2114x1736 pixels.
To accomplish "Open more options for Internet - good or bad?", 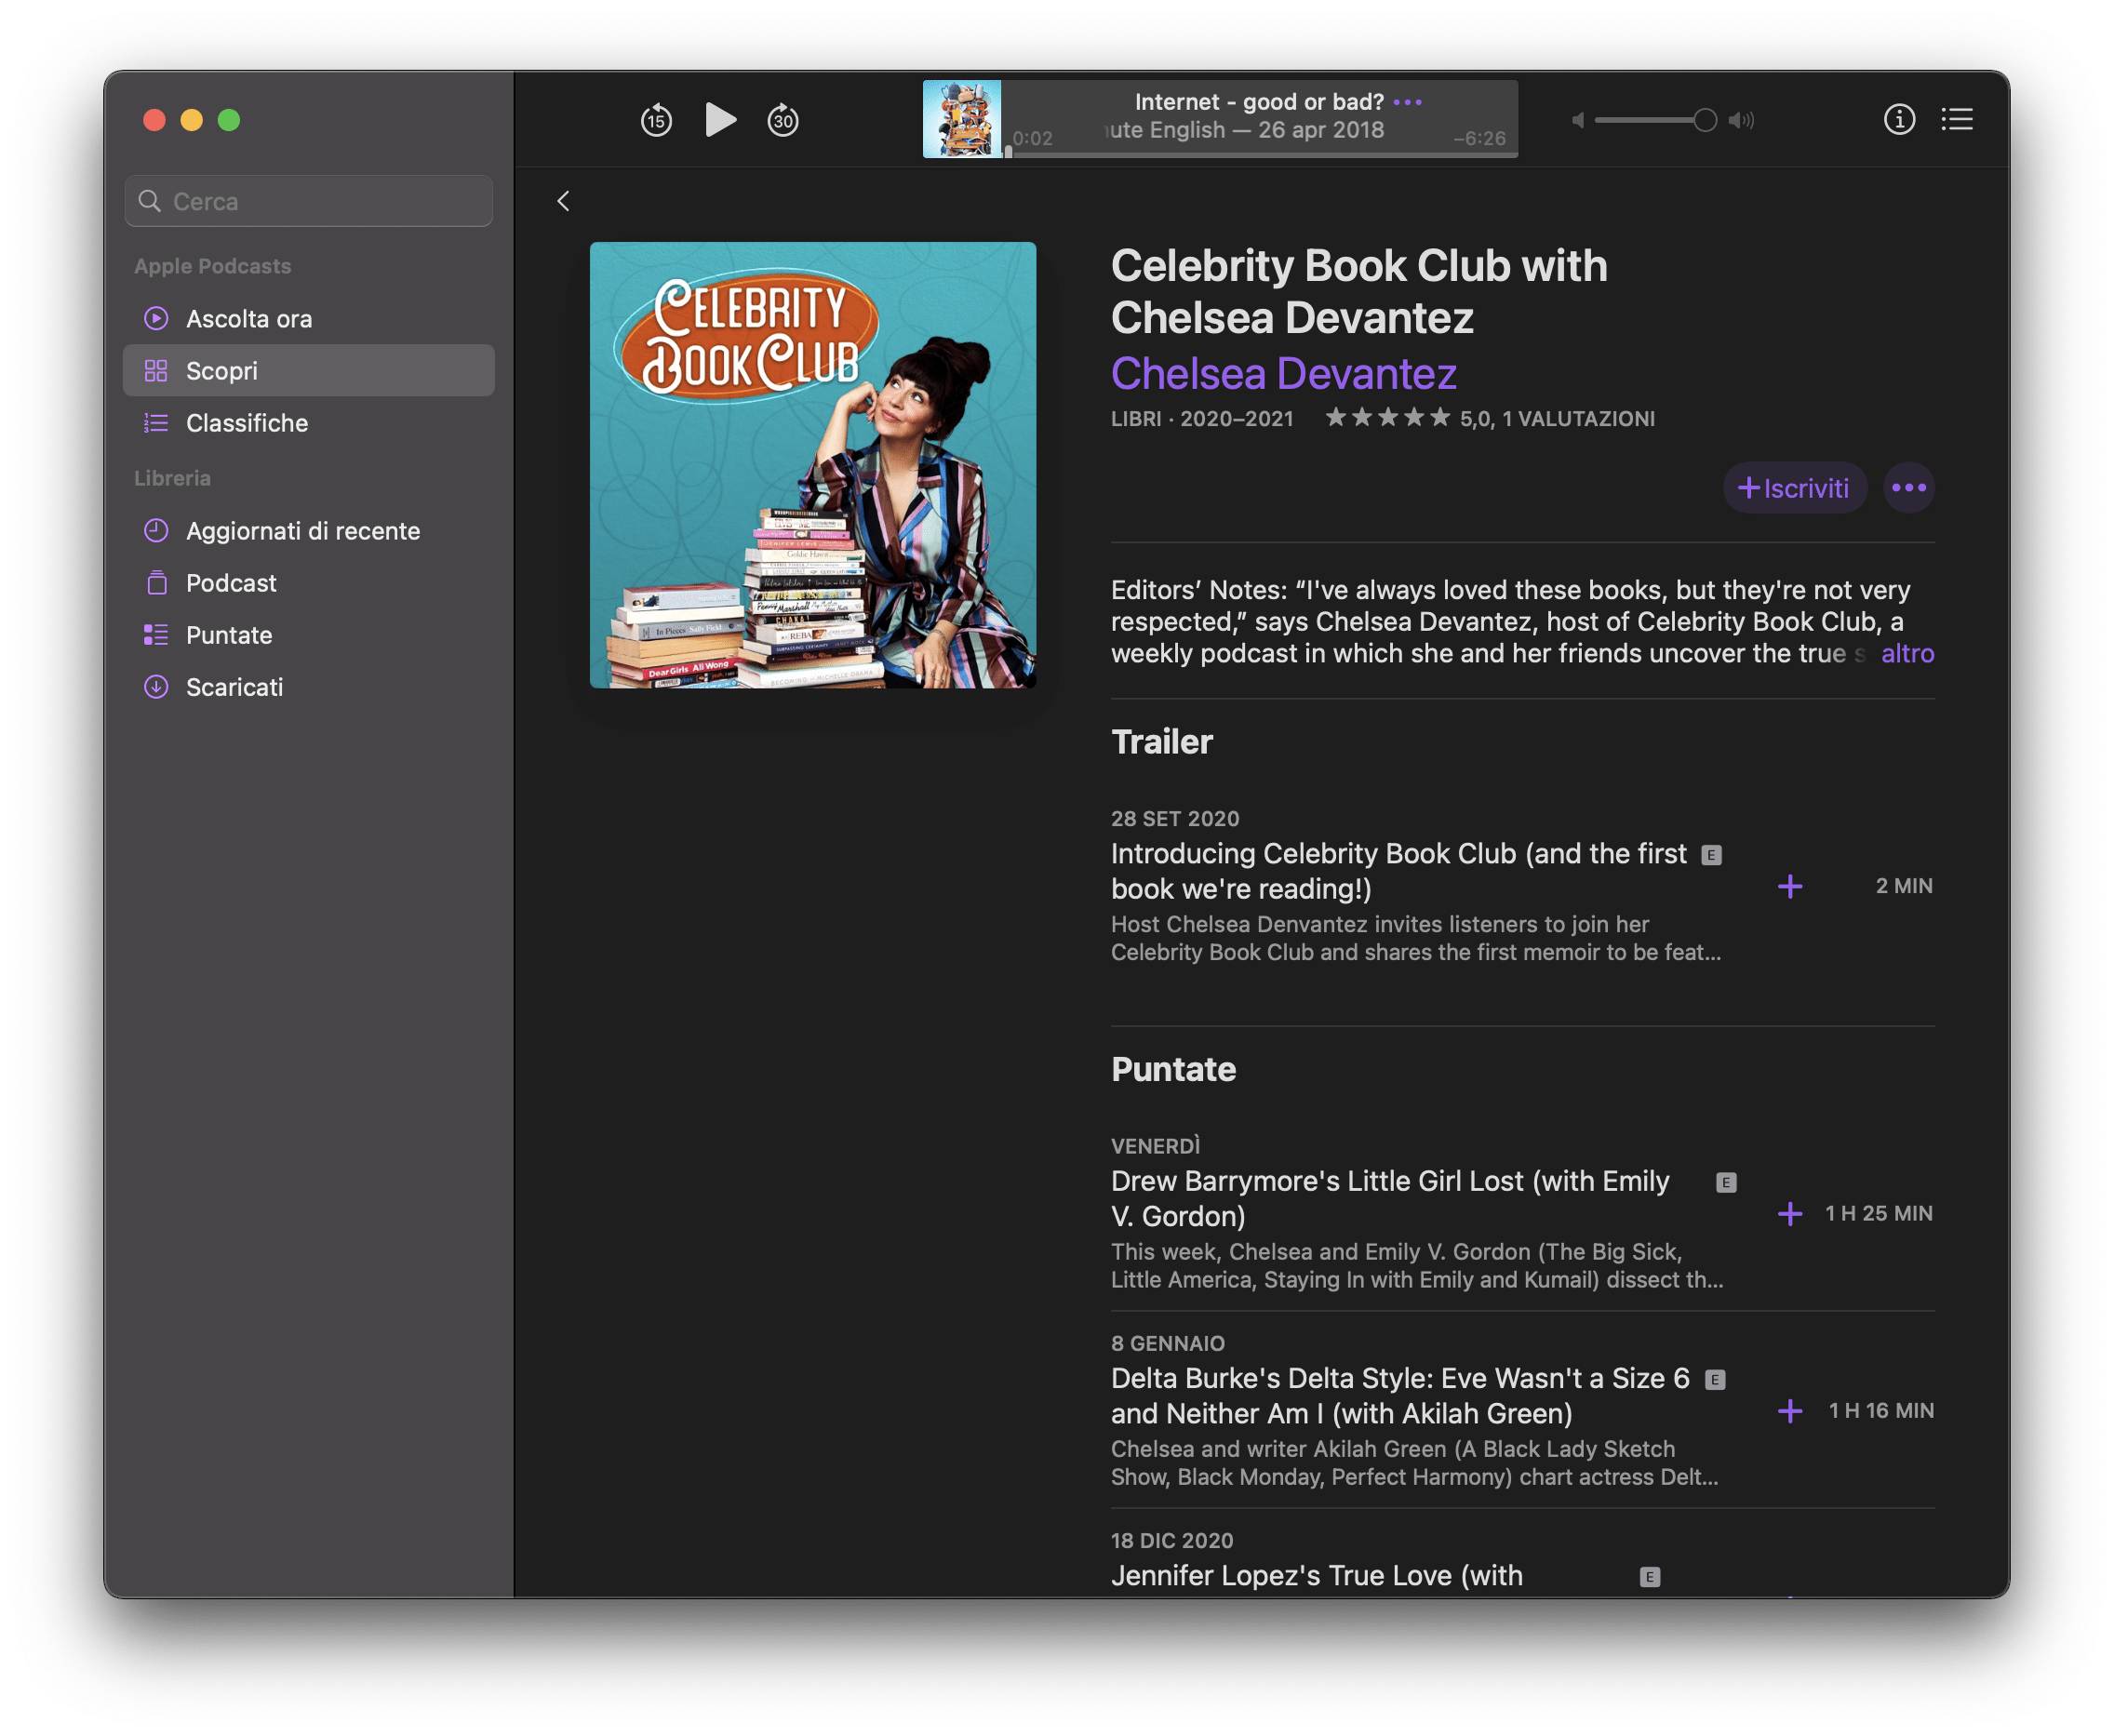I will coord(1408,102).
